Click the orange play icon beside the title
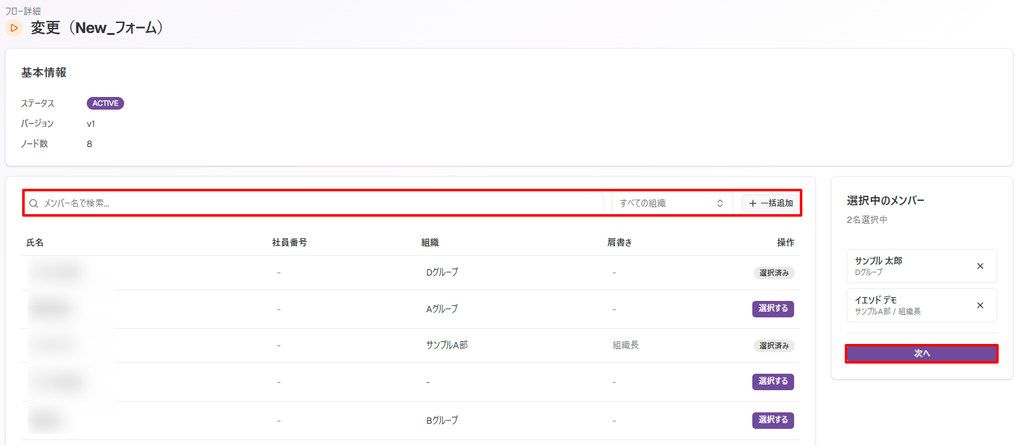Viewport: 1024px width, 446px height. click(14, 28)
